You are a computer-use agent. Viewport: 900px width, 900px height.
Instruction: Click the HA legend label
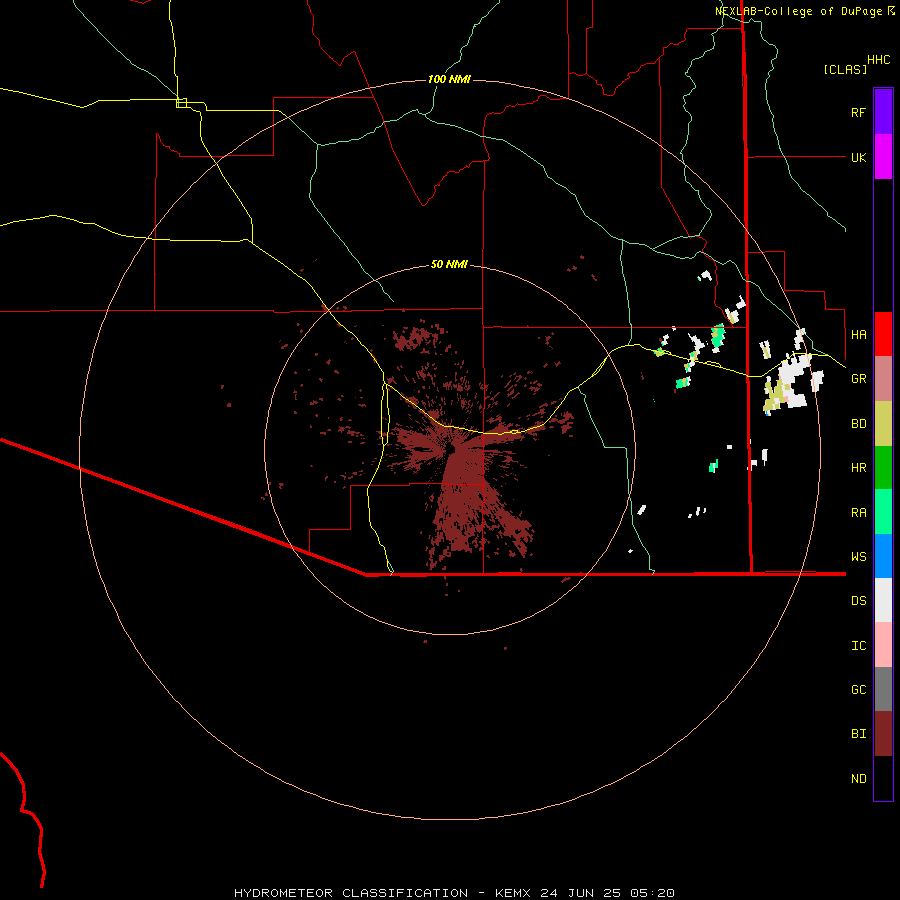858,334
